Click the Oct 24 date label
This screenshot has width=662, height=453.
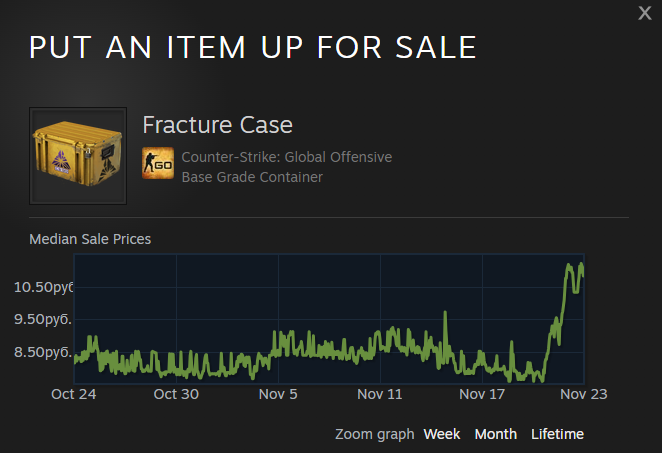pos(74,394)
